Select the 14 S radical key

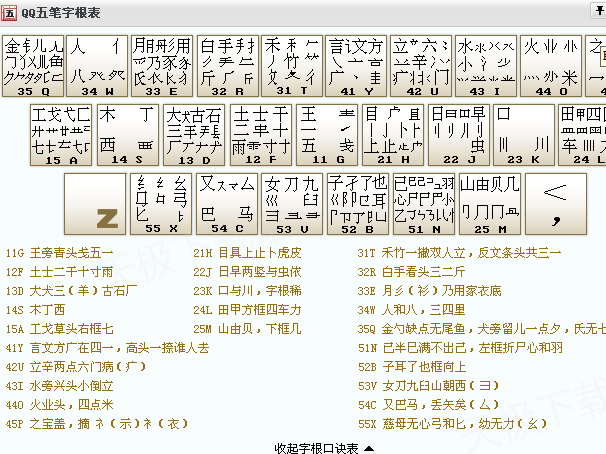click(x=128, y=135)
